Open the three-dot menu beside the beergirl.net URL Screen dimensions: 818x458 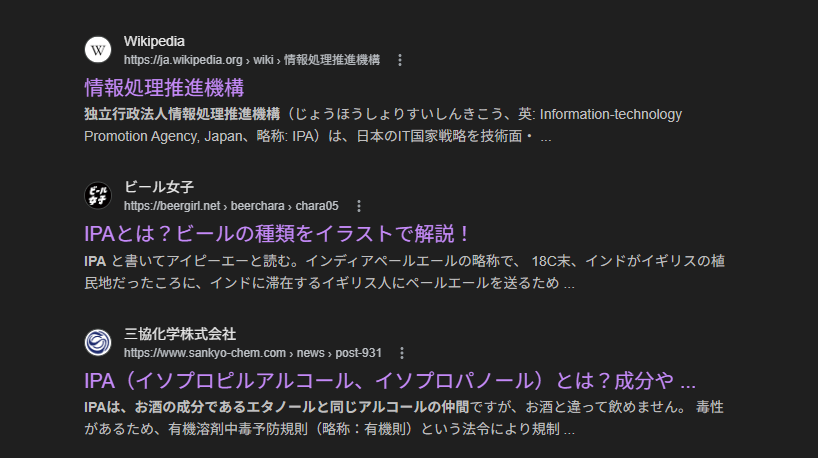[x=359, y=206]
